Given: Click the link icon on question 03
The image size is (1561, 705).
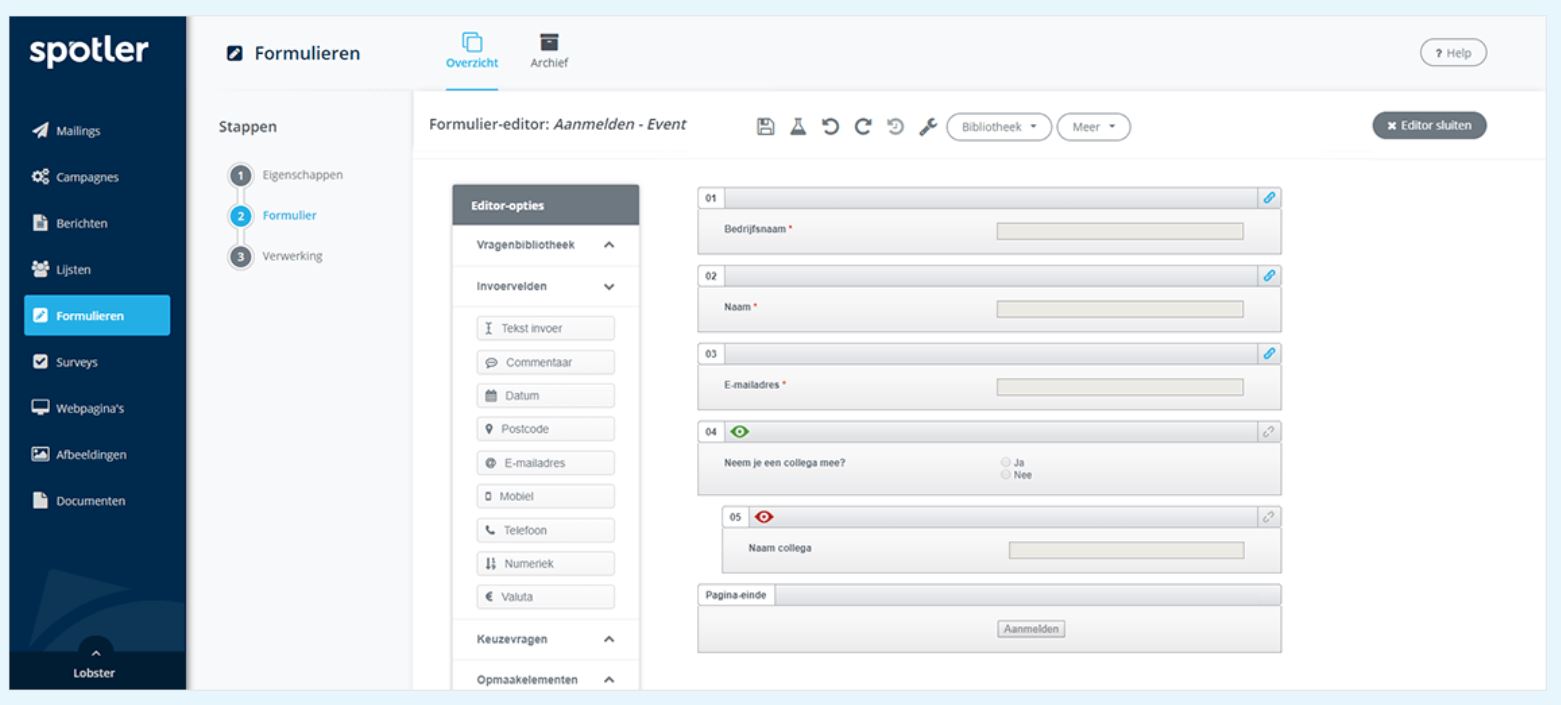Looking at the screenshot, I should [1270, 353].
